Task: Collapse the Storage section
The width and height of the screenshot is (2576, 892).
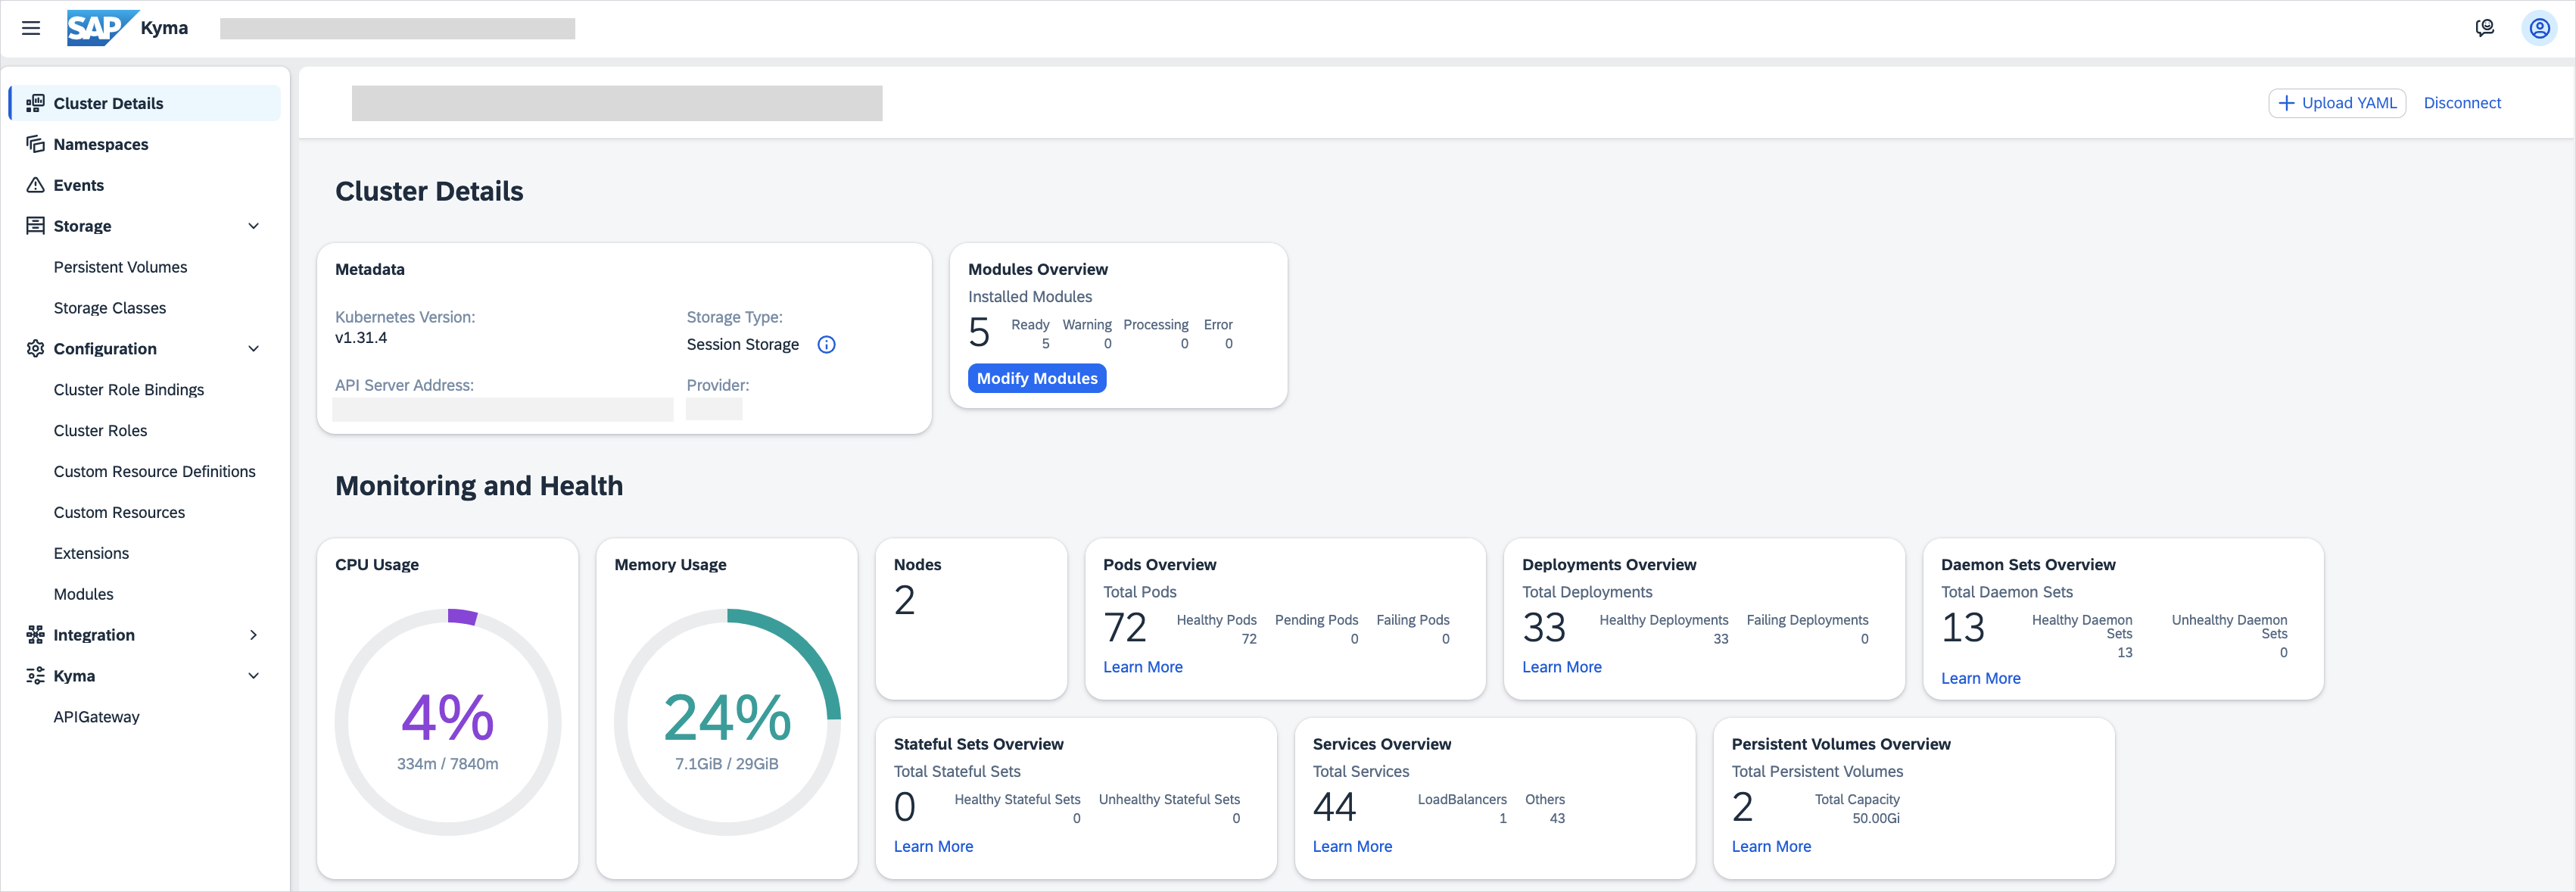Action: pyautogui.click(x=254, y=225)
